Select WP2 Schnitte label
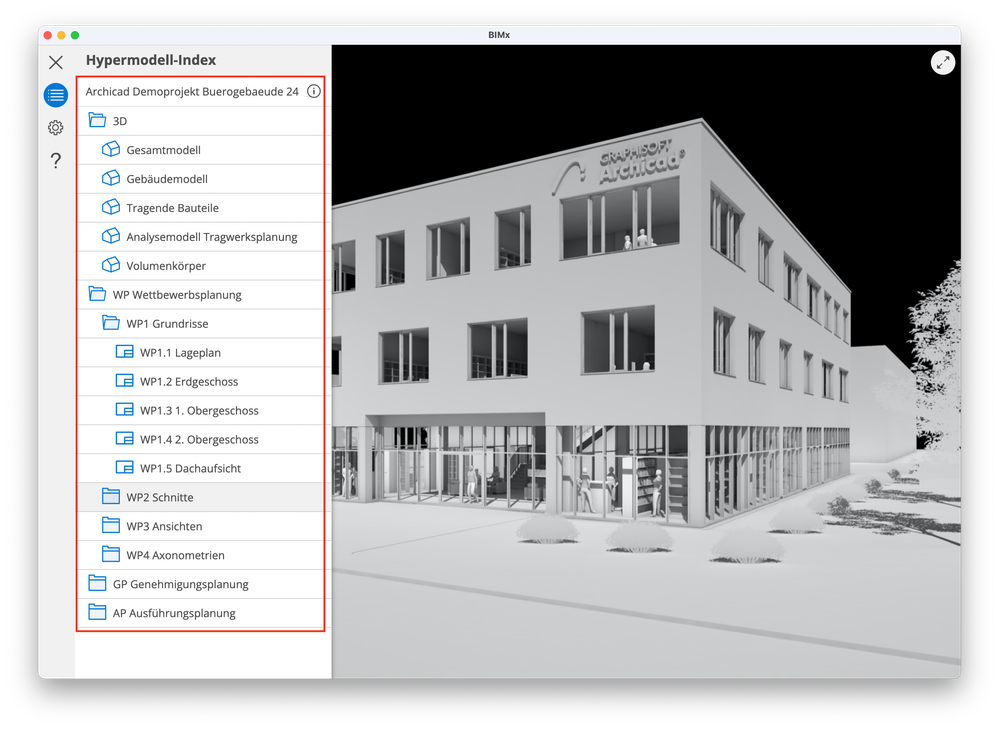This screenshot has height=729, width=999. click(x=160, y=498)
